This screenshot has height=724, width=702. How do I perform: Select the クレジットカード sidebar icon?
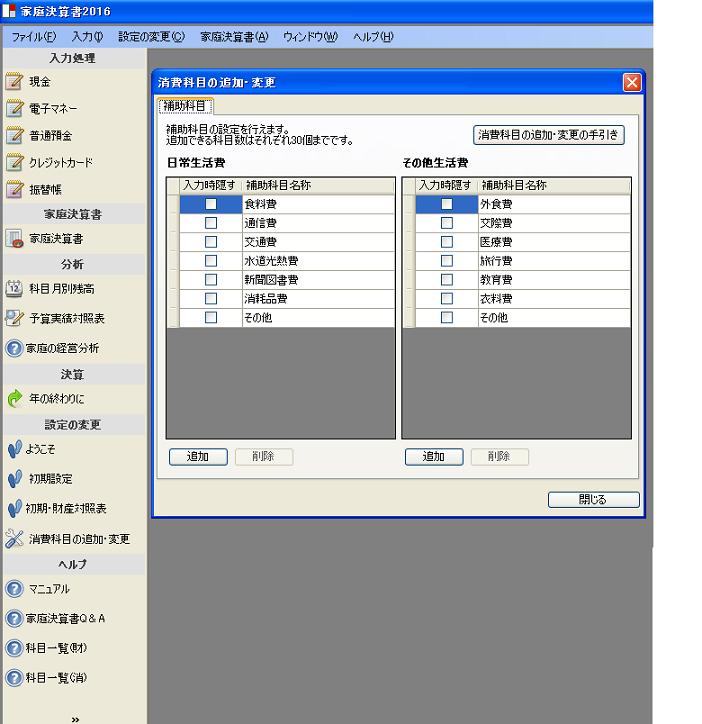14,163
